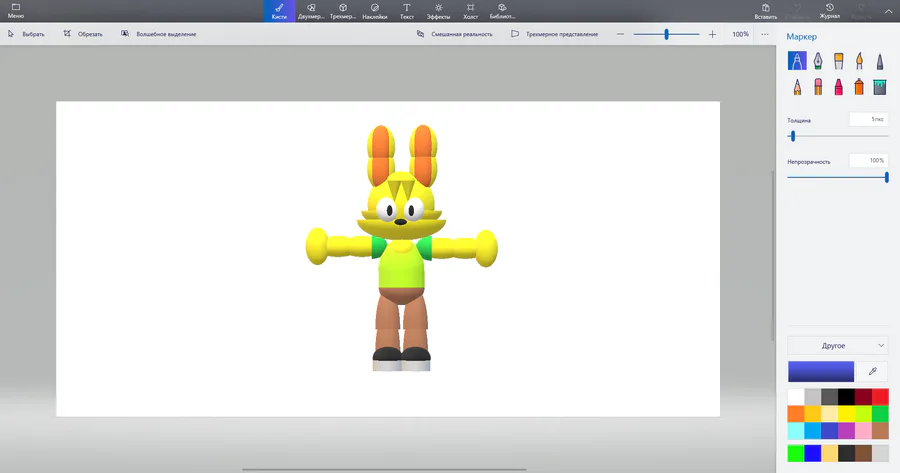This screenshot has width=900, height=473.
Task: Select the Watercolor brush tool
Action: (x=859, y=61)
